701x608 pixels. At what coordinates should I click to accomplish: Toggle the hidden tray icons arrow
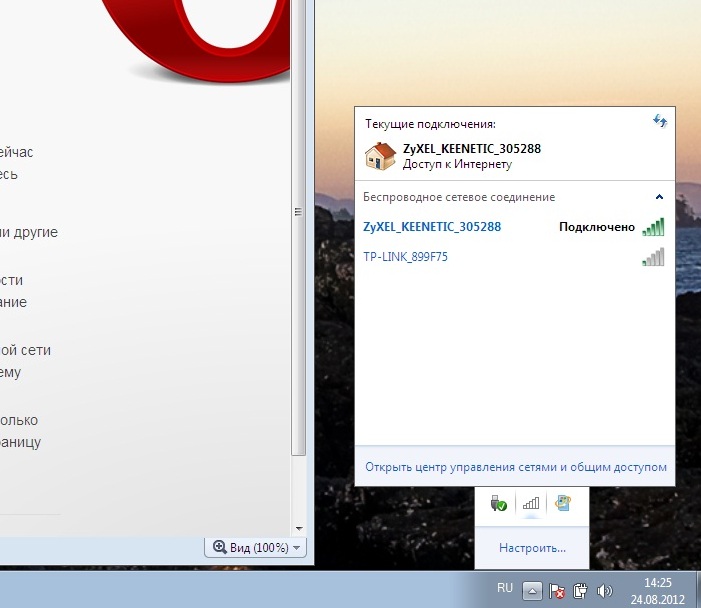[x=532, y=591]
